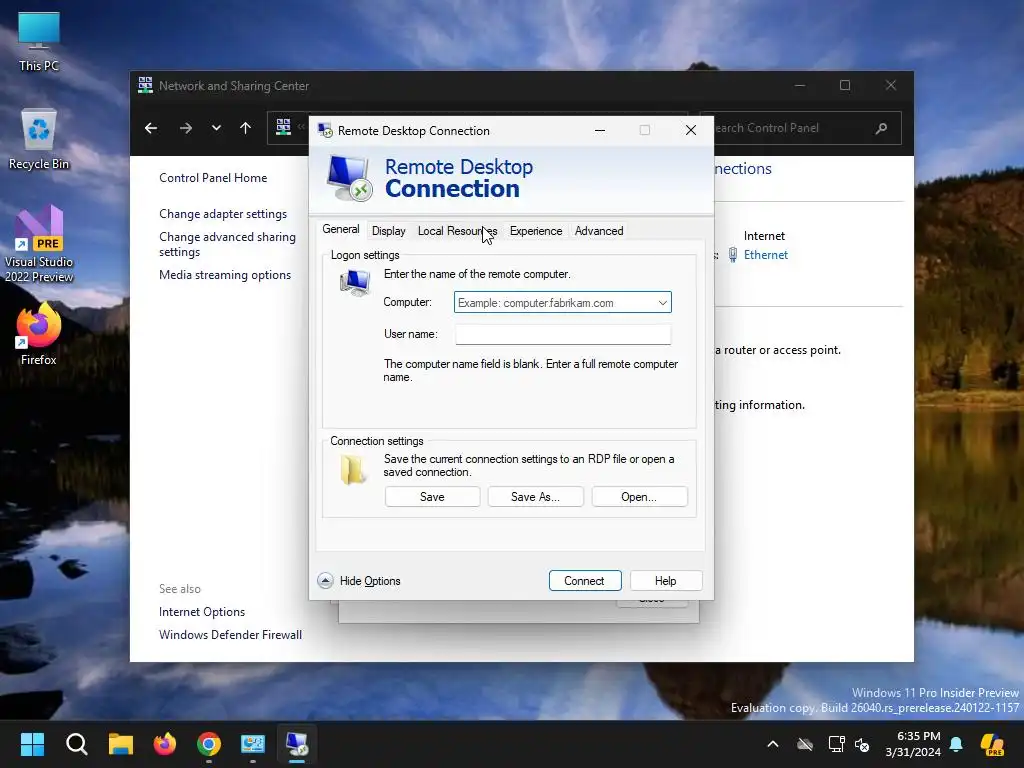Click the Copilot Preview icon in taskbar
This screenshot has height=768, width=1024.
[992, 744]
